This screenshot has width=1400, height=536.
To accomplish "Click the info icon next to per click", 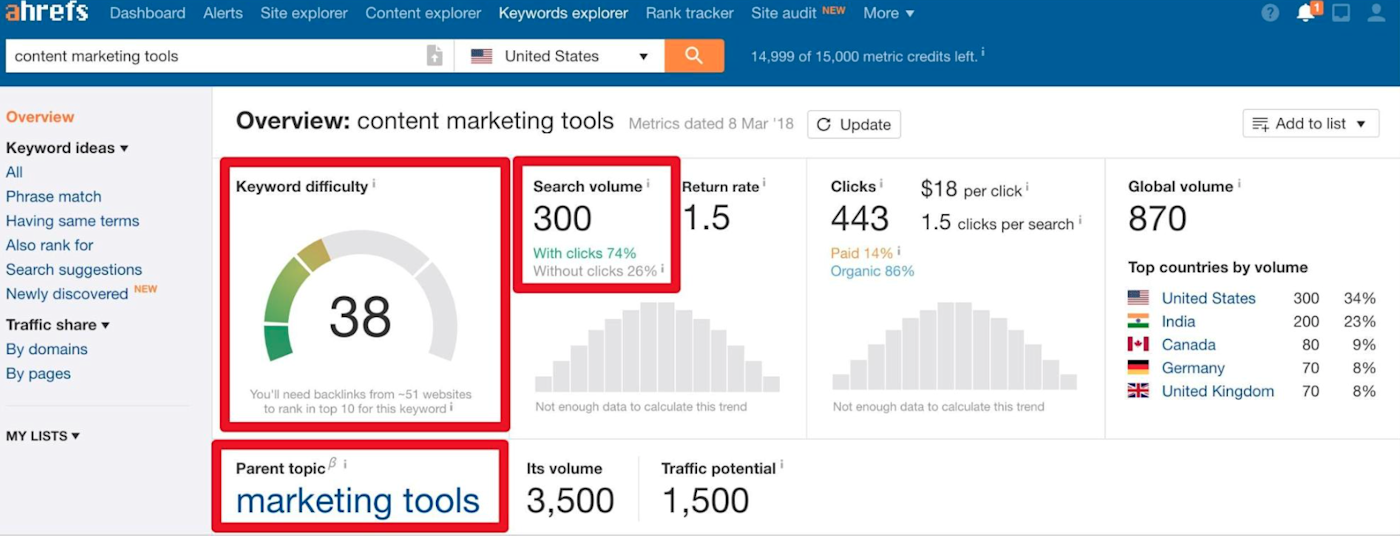I will (x=1027, y=187).
